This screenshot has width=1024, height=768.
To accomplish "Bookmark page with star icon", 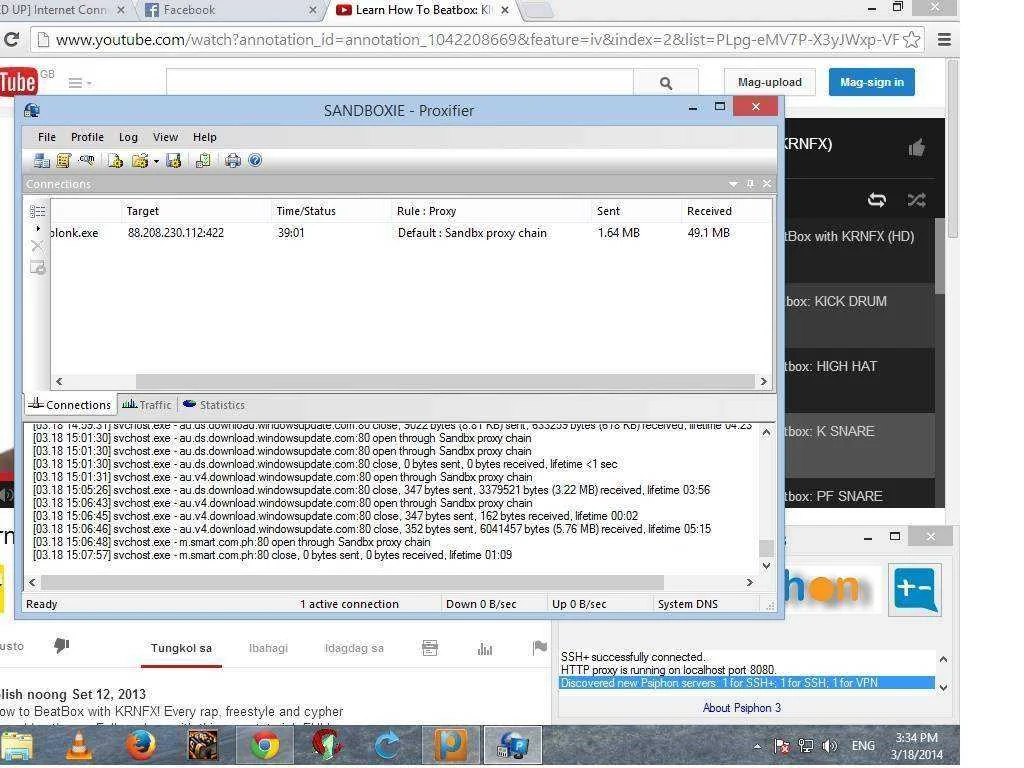I will (x=912, y=40).
